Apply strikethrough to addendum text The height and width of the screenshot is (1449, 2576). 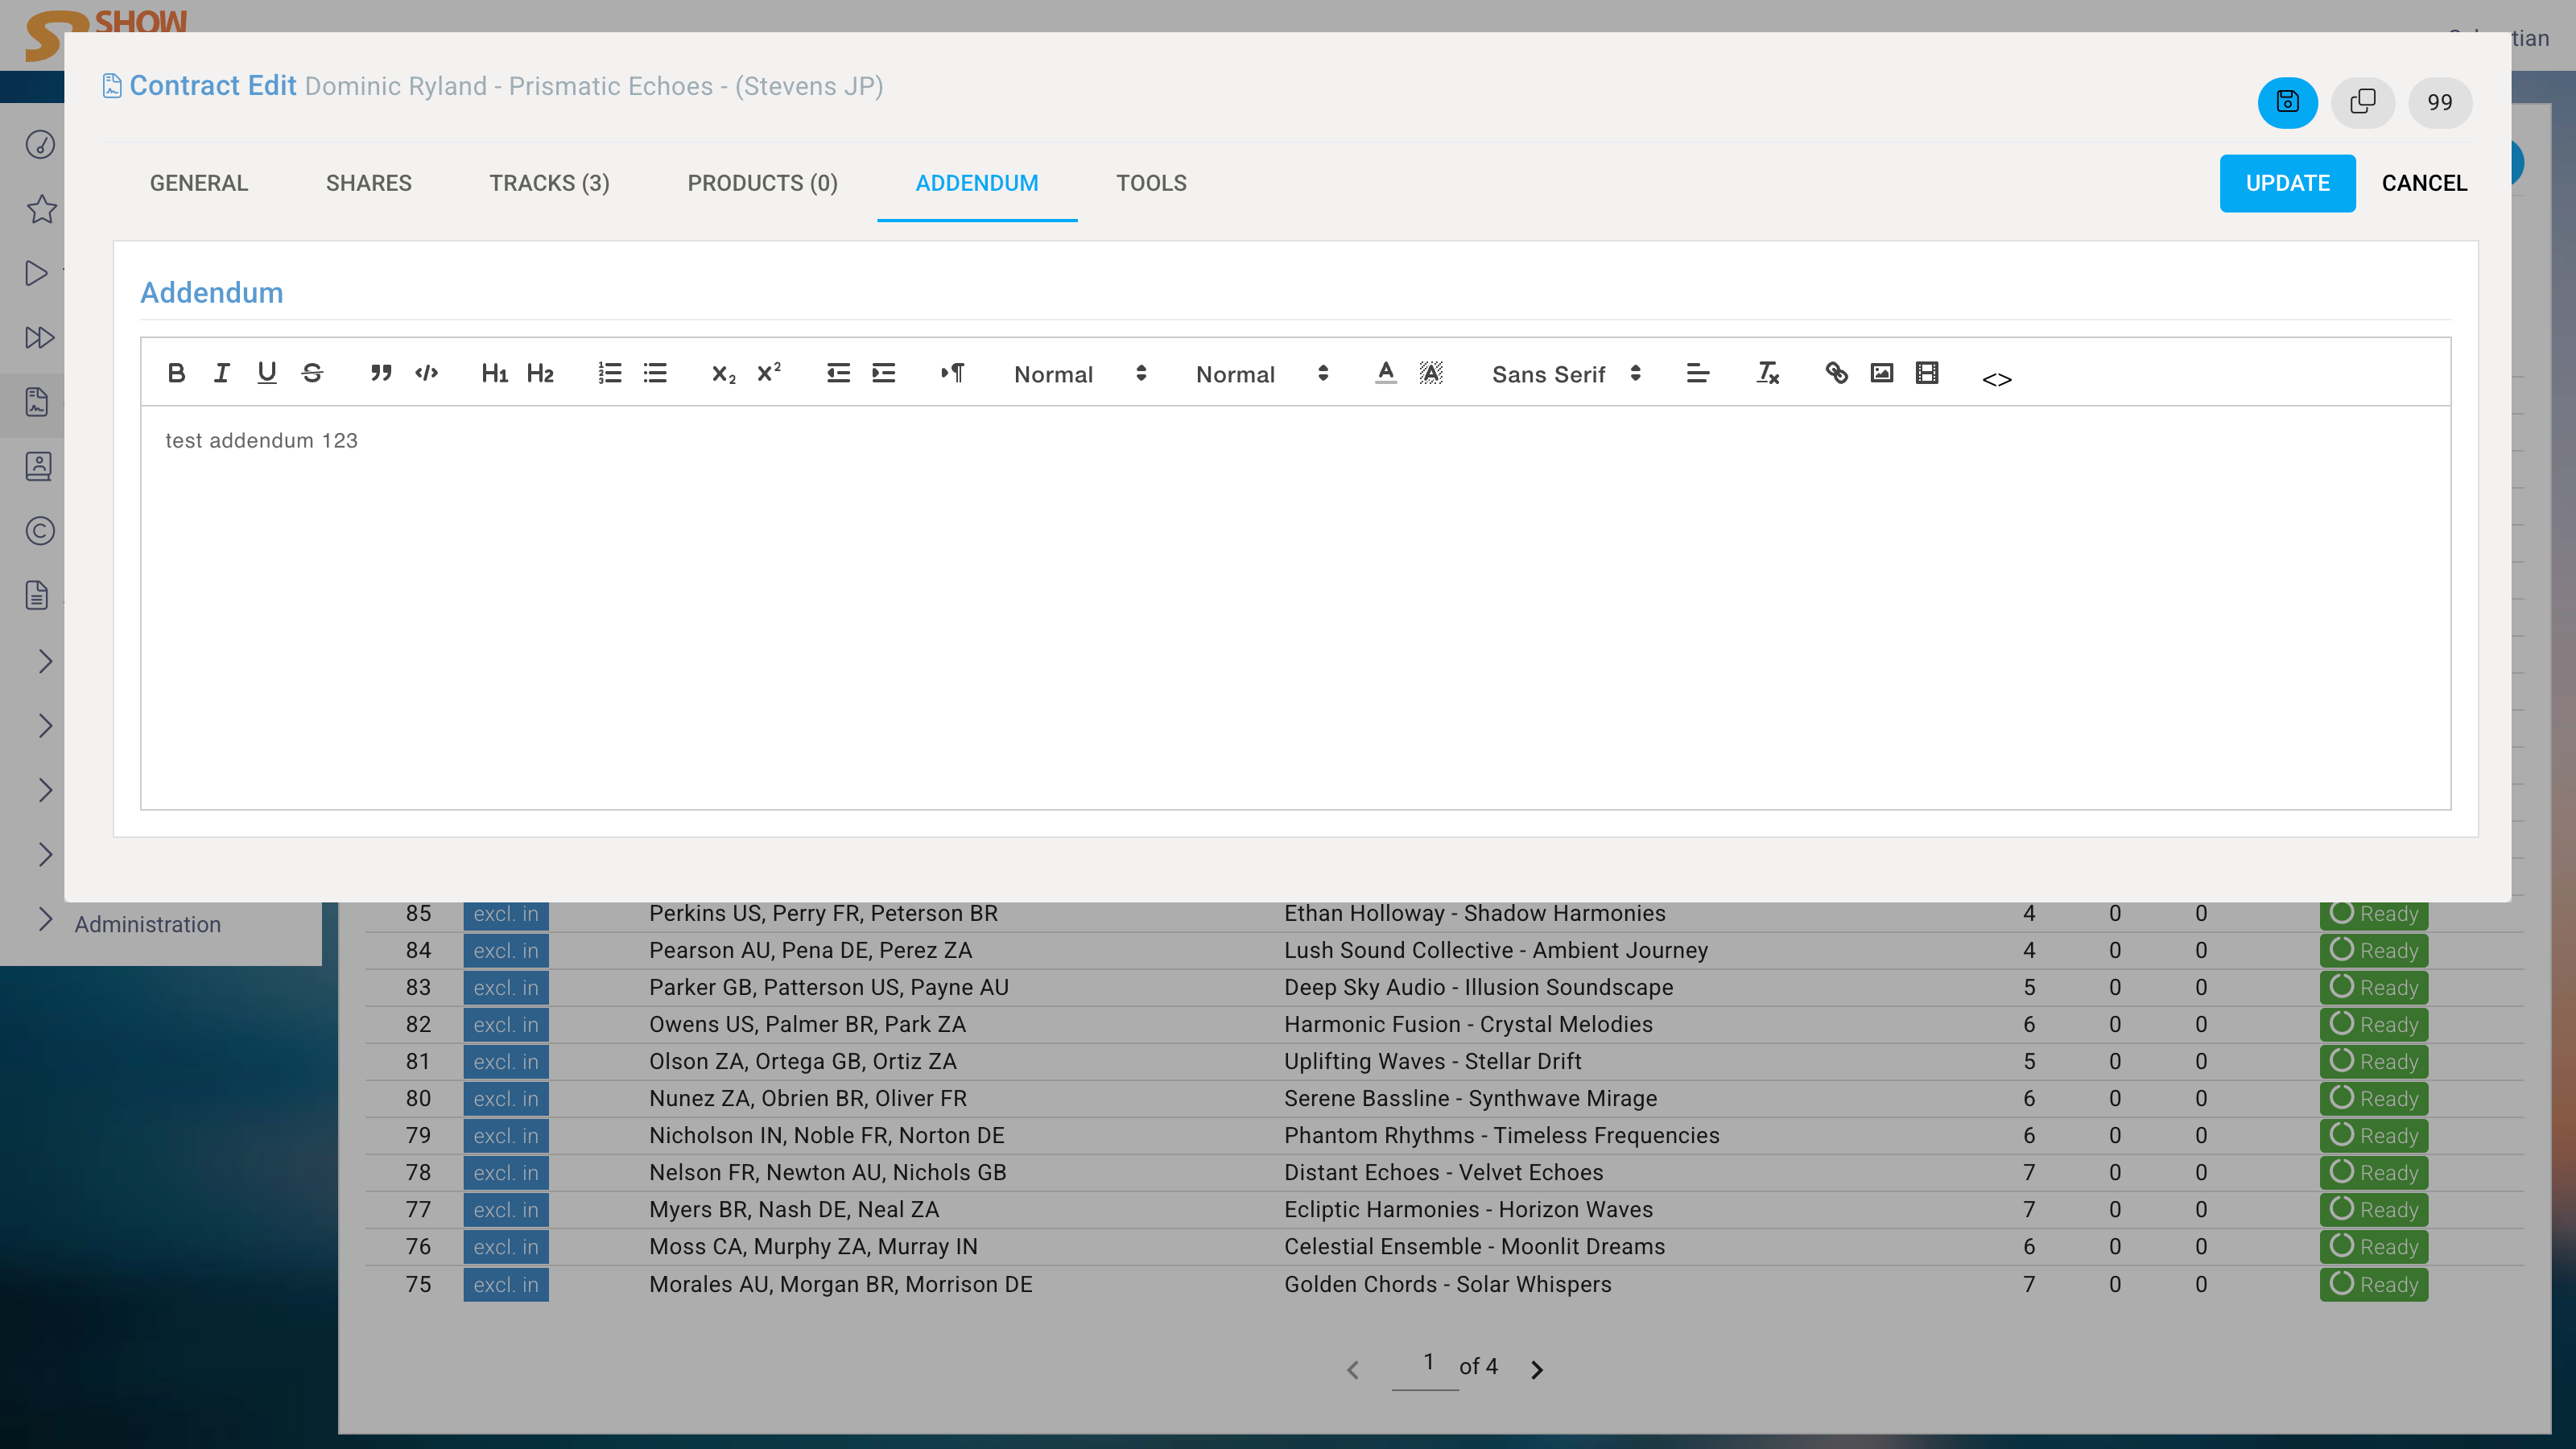[312, 373]
